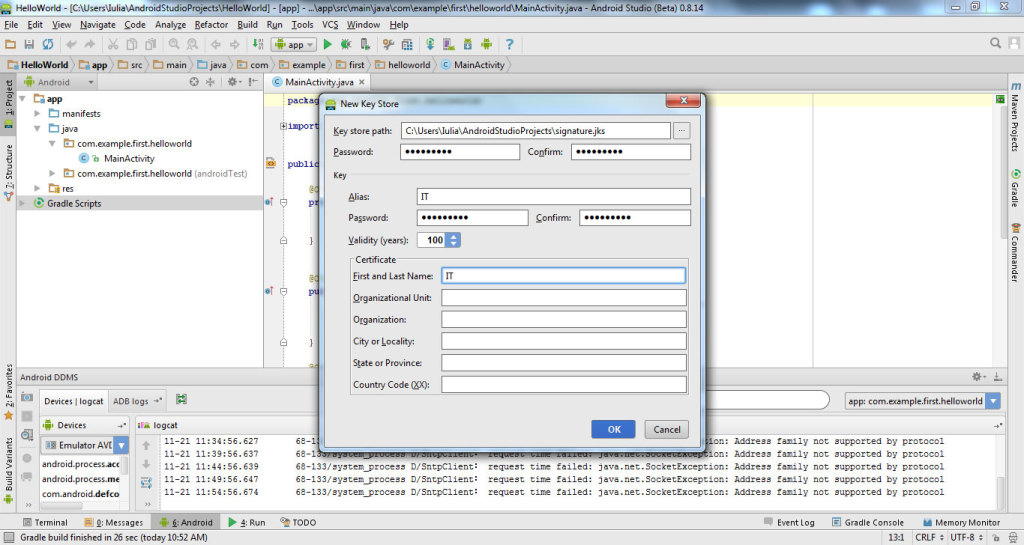Image resolution: width=1024 pixels, height=545 pixels.
Task: Click the restore layout icon beside ADB logs
Action: click(182, 399)
